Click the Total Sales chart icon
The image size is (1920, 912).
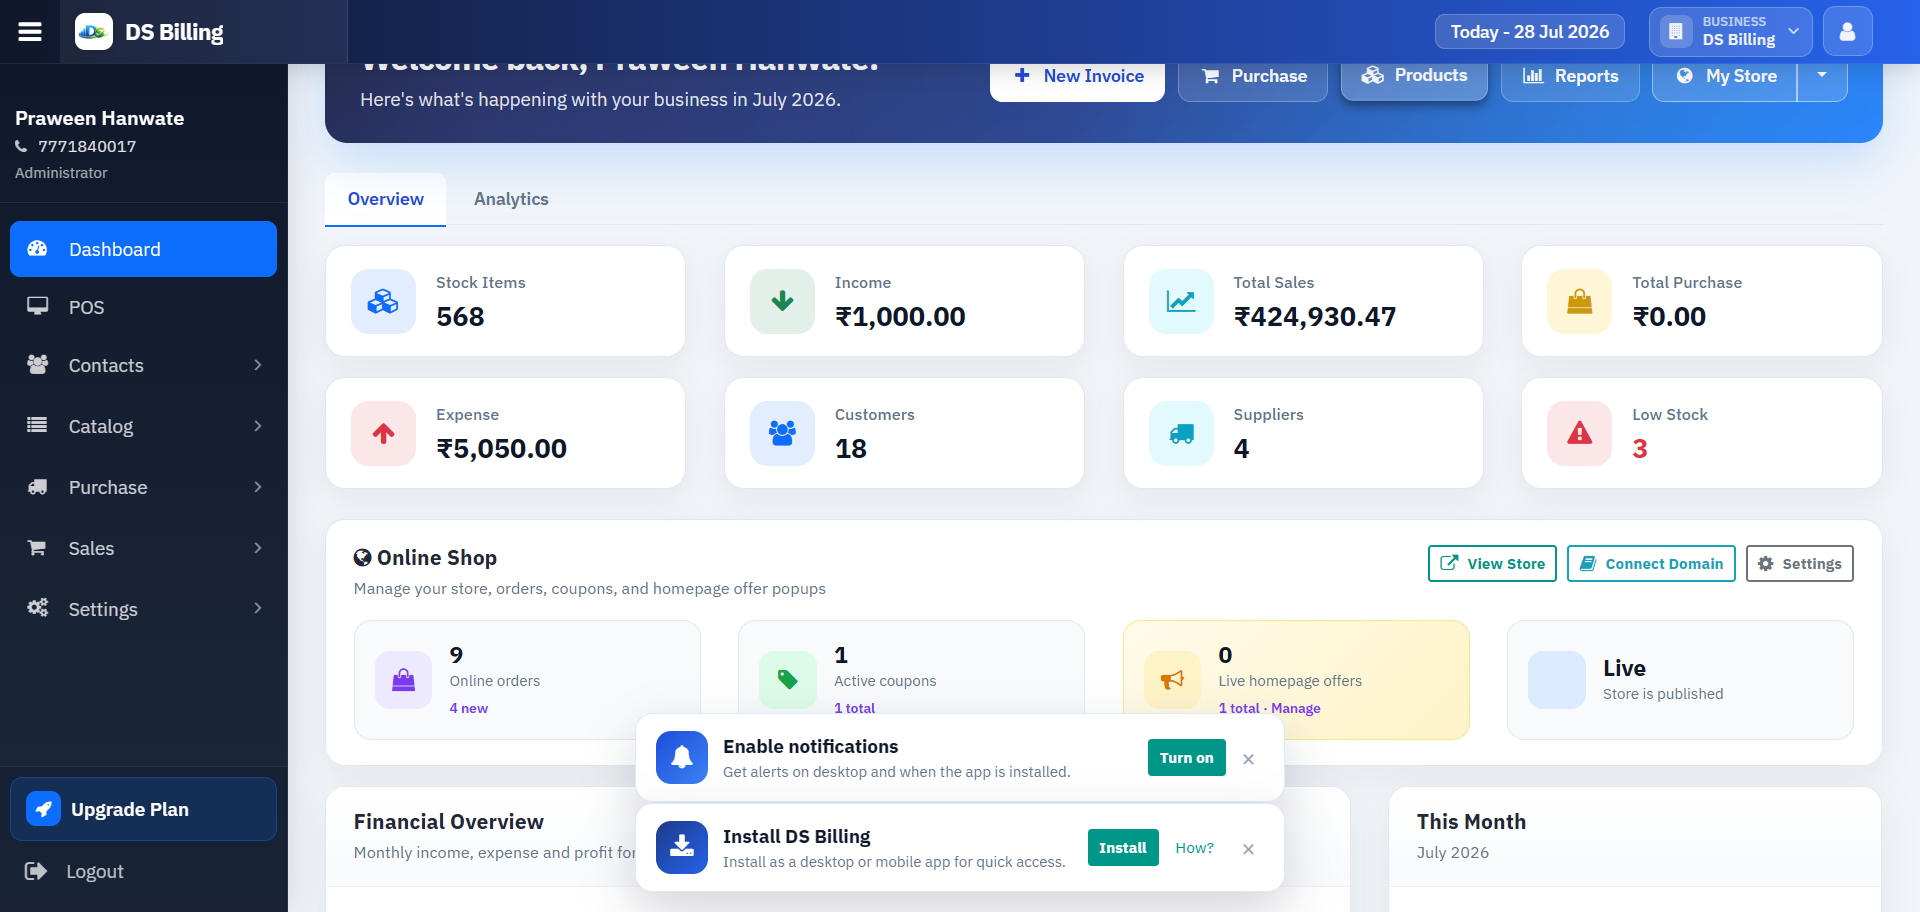(1181, 301)
